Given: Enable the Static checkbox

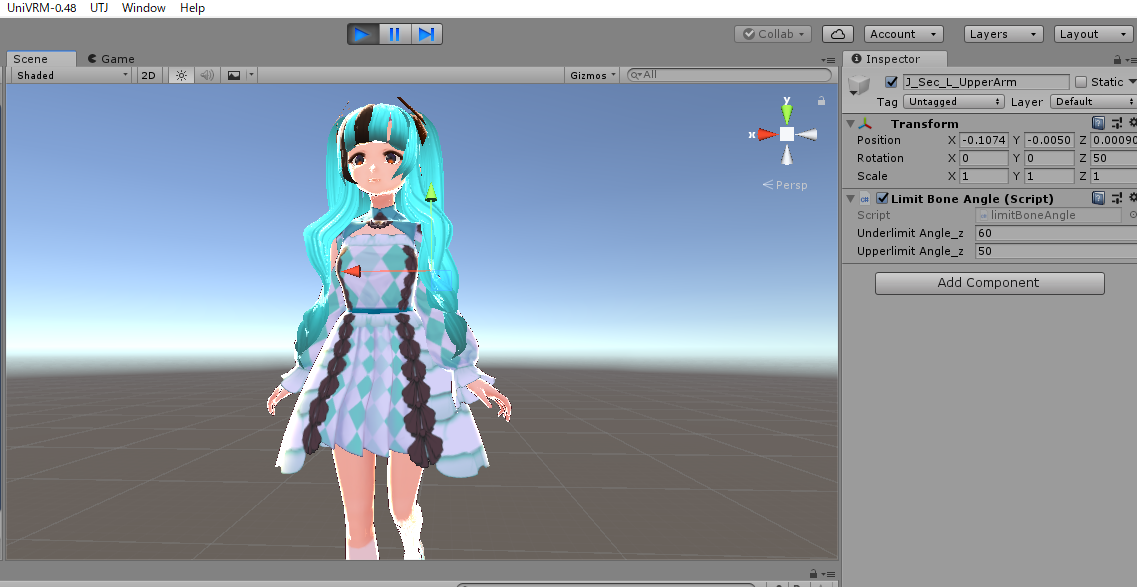Looking at the screenshot, I should tap(1081, 82).
